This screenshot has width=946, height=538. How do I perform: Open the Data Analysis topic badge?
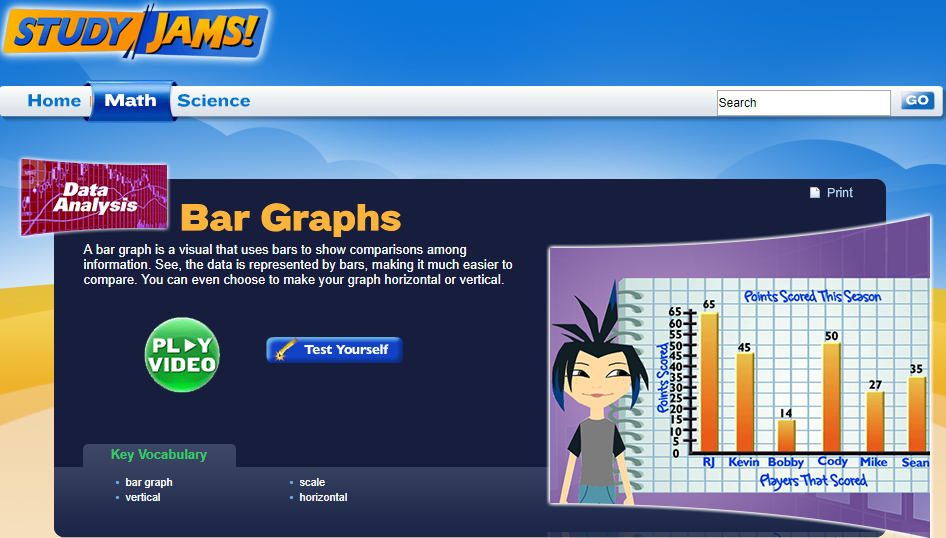point(94,197)
